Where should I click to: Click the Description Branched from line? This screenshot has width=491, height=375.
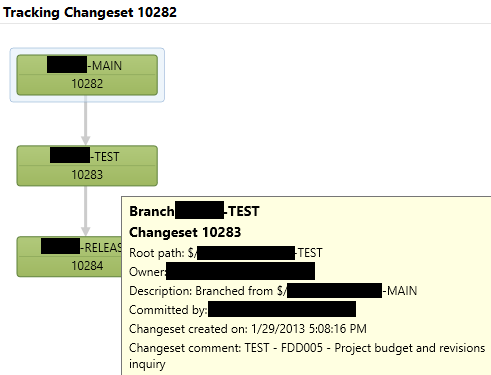tap(273, 291)
